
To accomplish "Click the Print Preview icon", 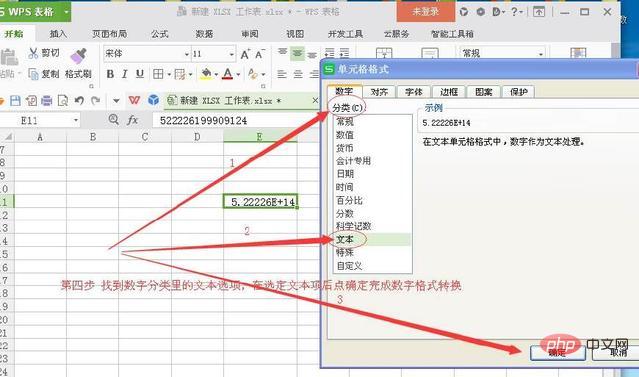I will coord(63,100).
